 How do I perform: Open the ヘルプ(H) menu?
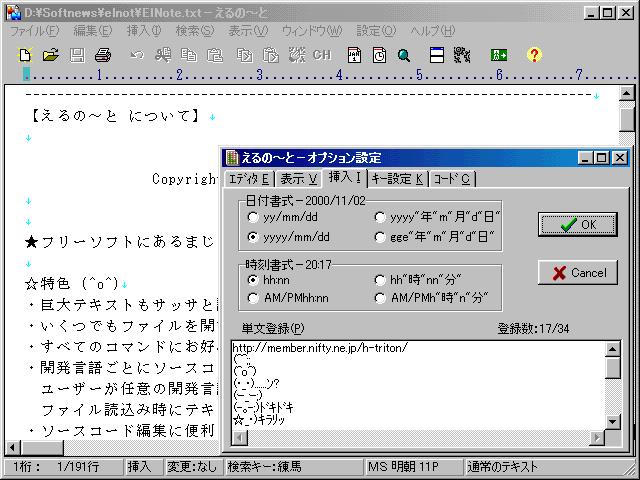coord(433,31)
